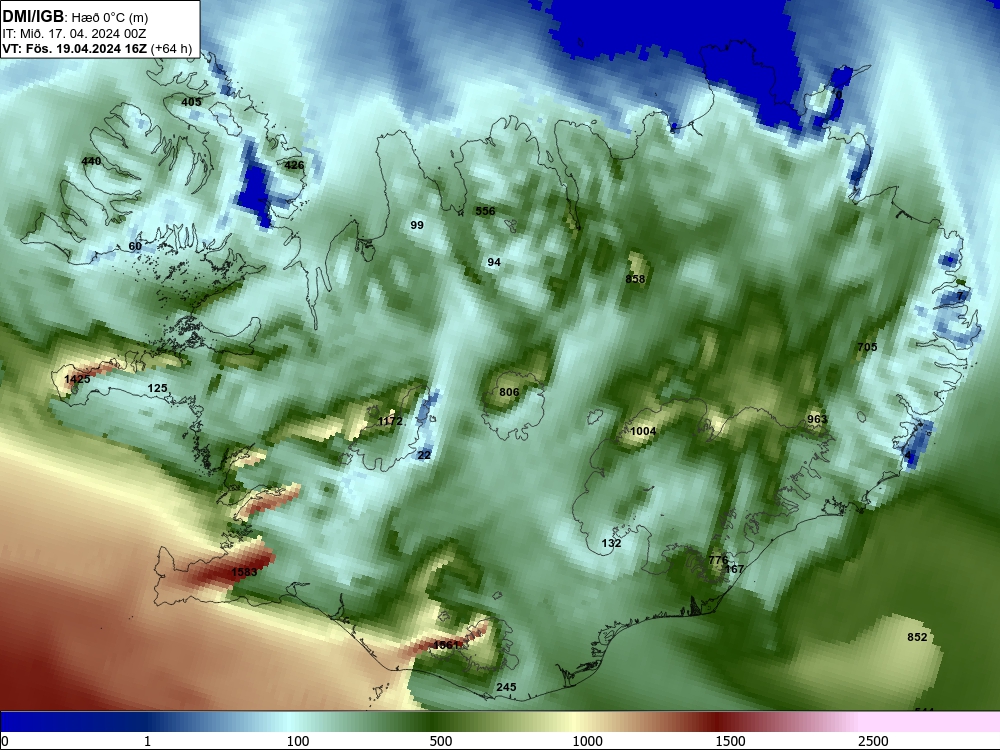Viewport: 1000px width, 750px height.
Task: Click the color scale label 500
Action: click(441, 741)
